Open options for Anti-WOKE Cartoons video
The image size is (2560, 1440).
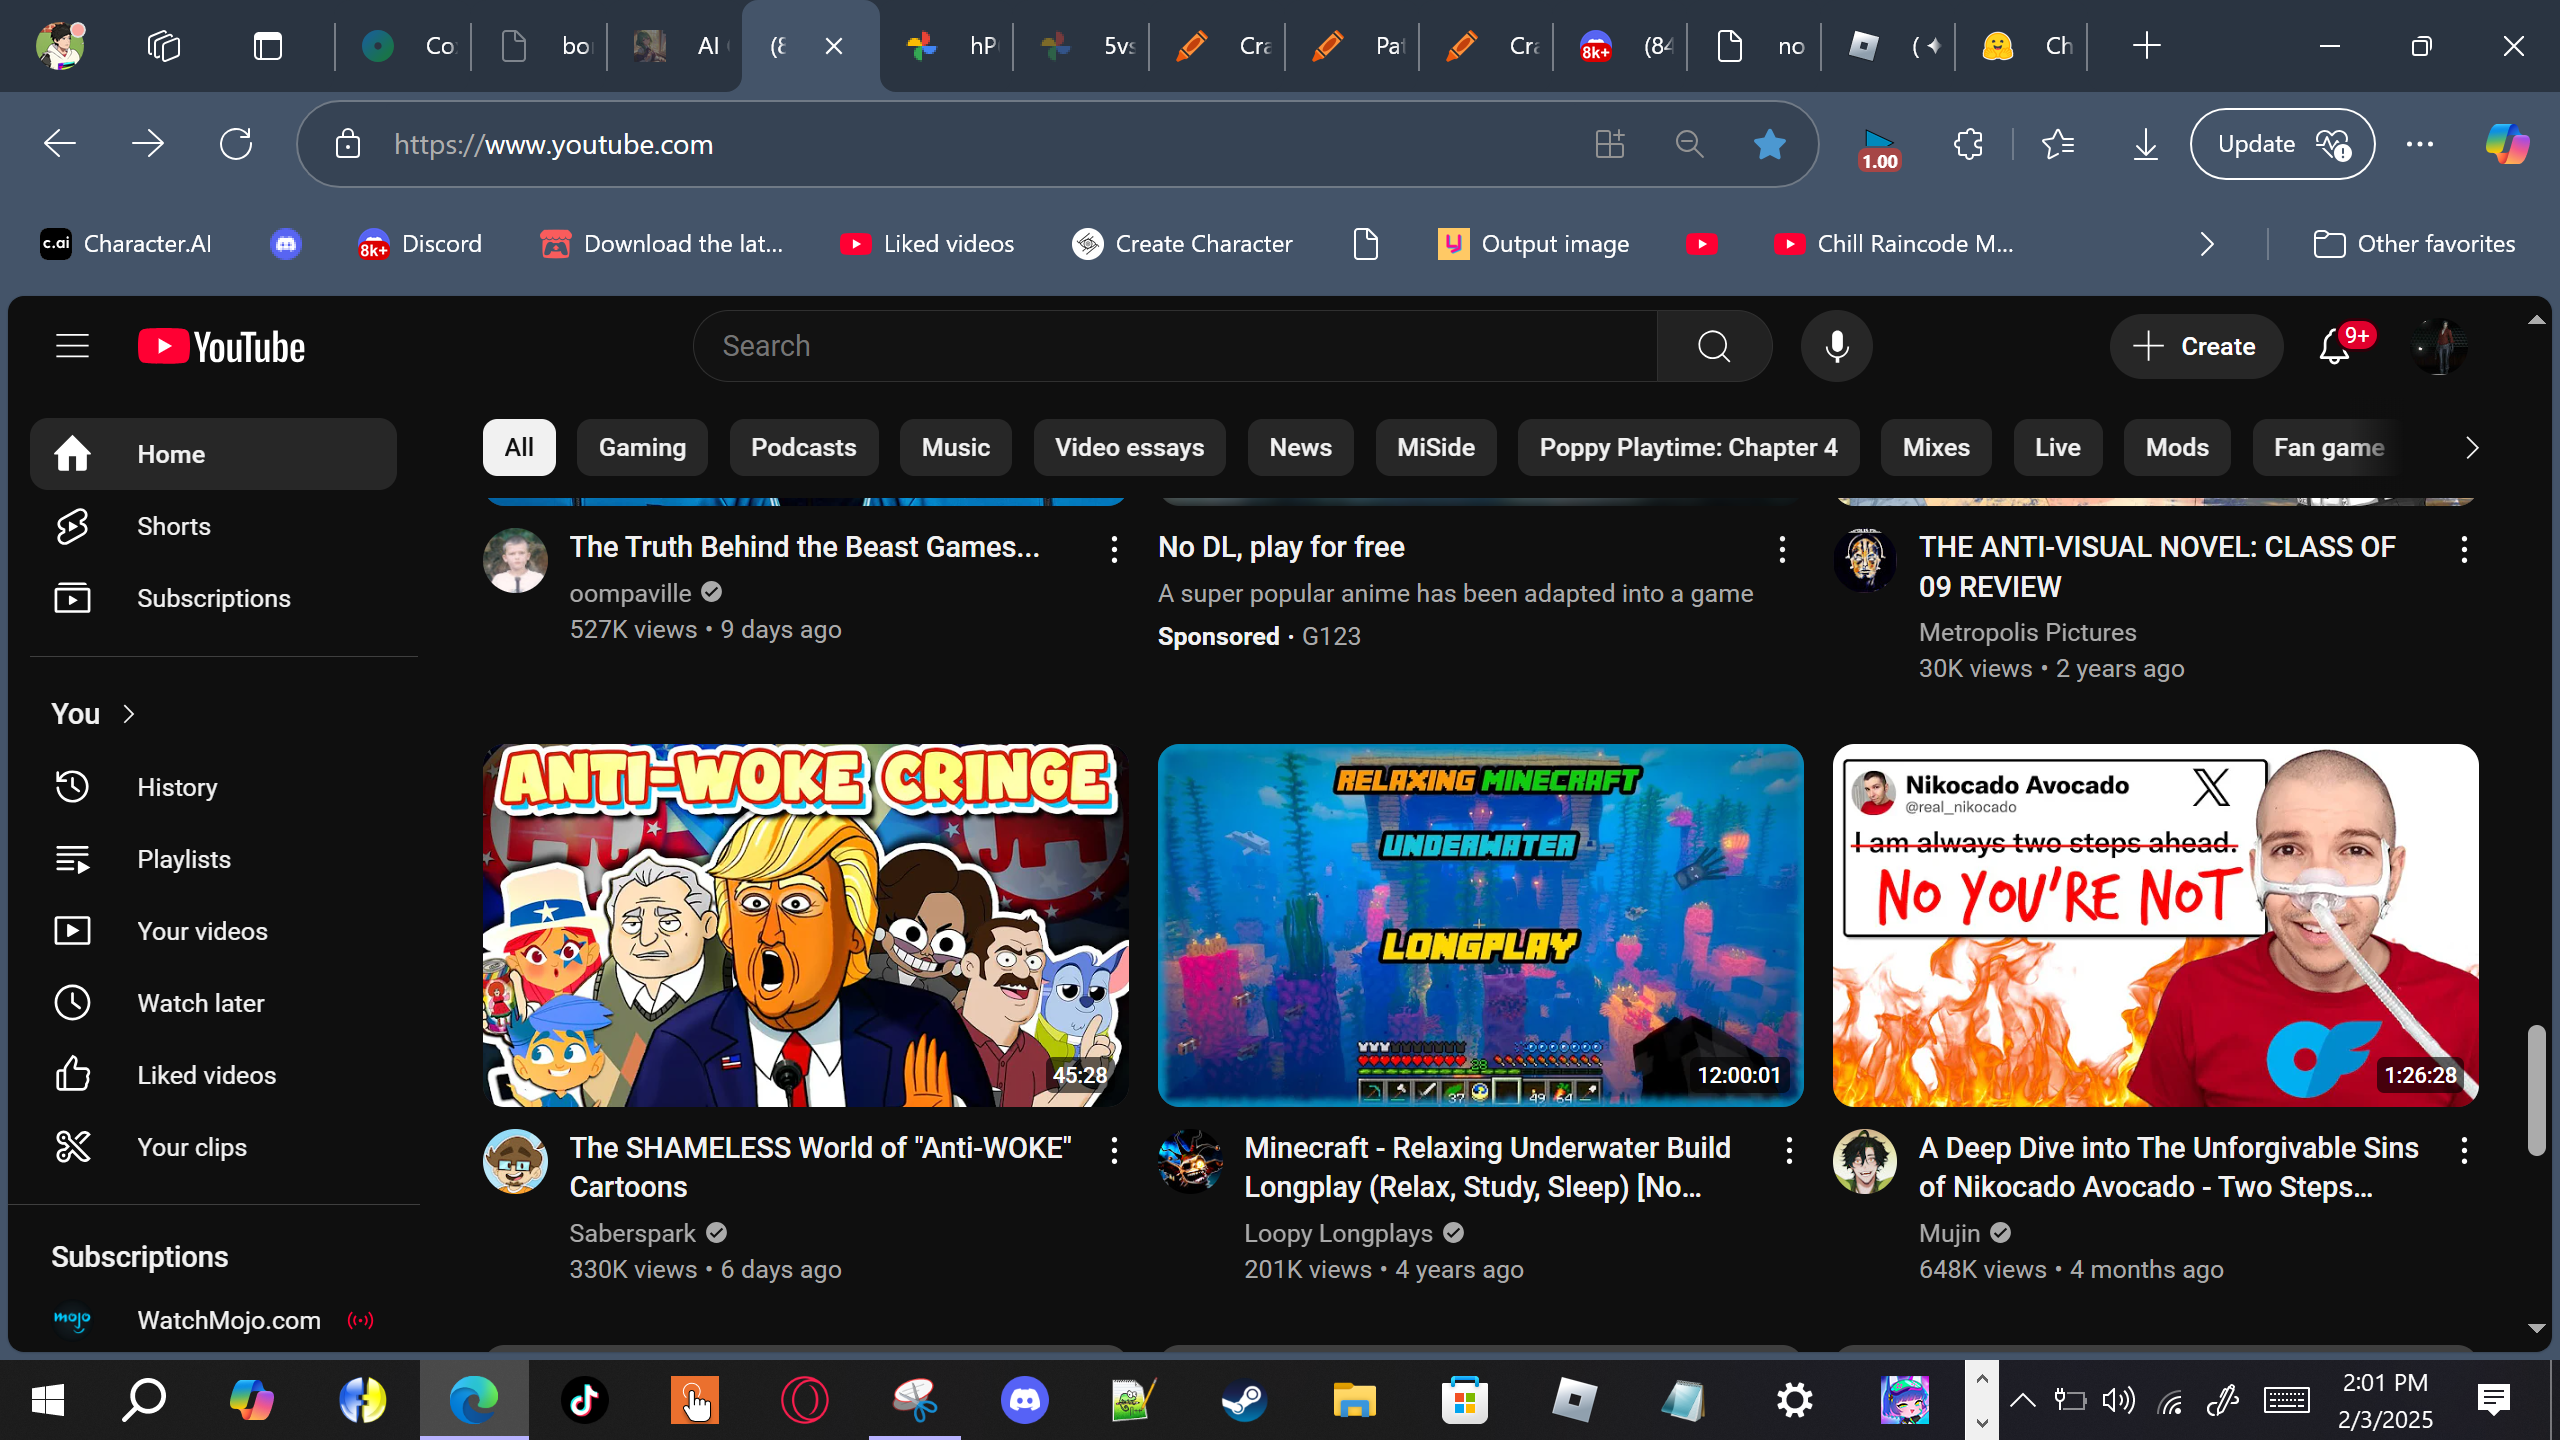click(x=1114, y=1150)
